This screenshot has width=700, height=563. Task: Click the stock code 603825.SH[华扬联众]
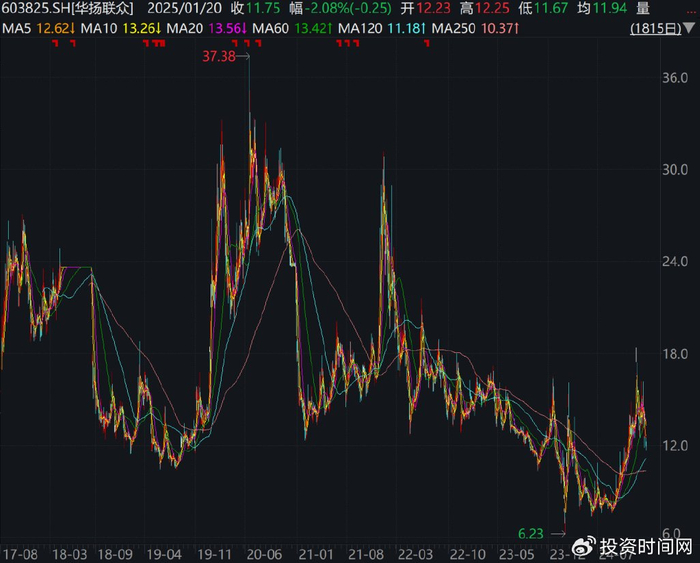pos(67,8)
